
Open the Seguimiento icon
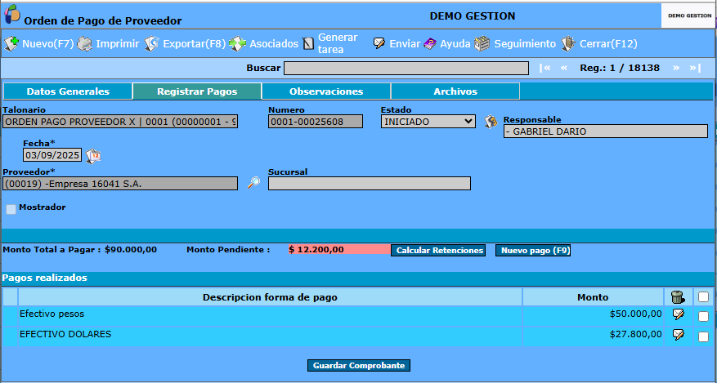pos(482,44)
